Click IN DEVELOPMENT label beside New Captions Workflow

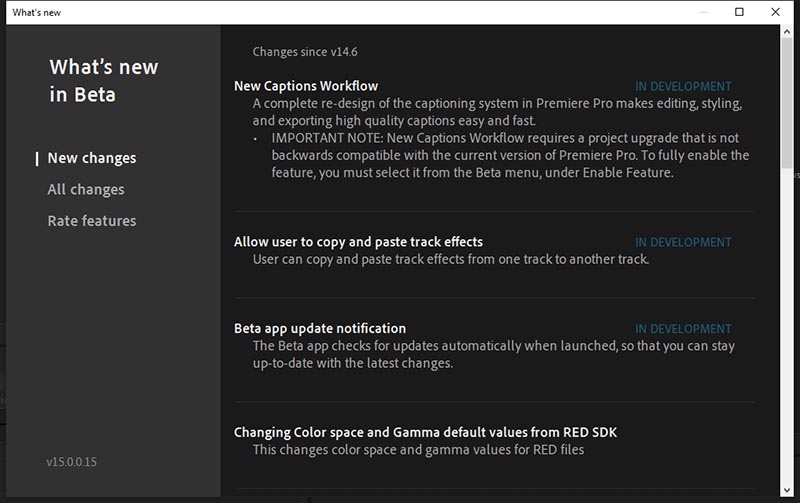coord(683,87)
